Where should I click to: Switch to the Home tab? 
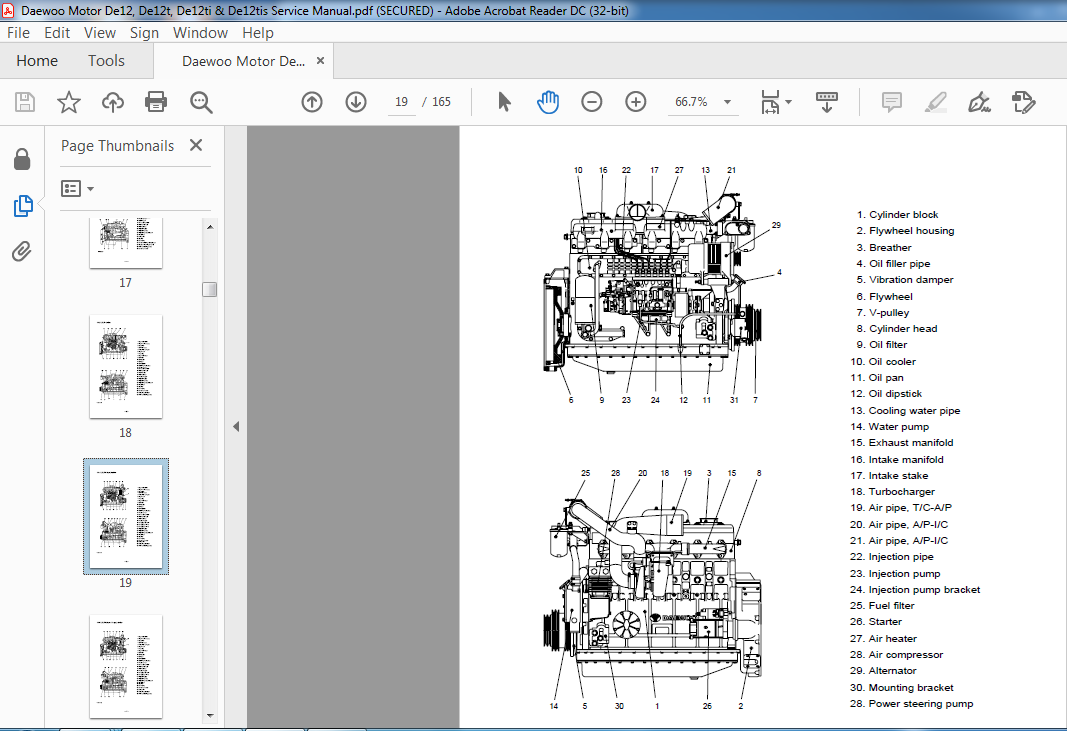[x=37, y=61]
